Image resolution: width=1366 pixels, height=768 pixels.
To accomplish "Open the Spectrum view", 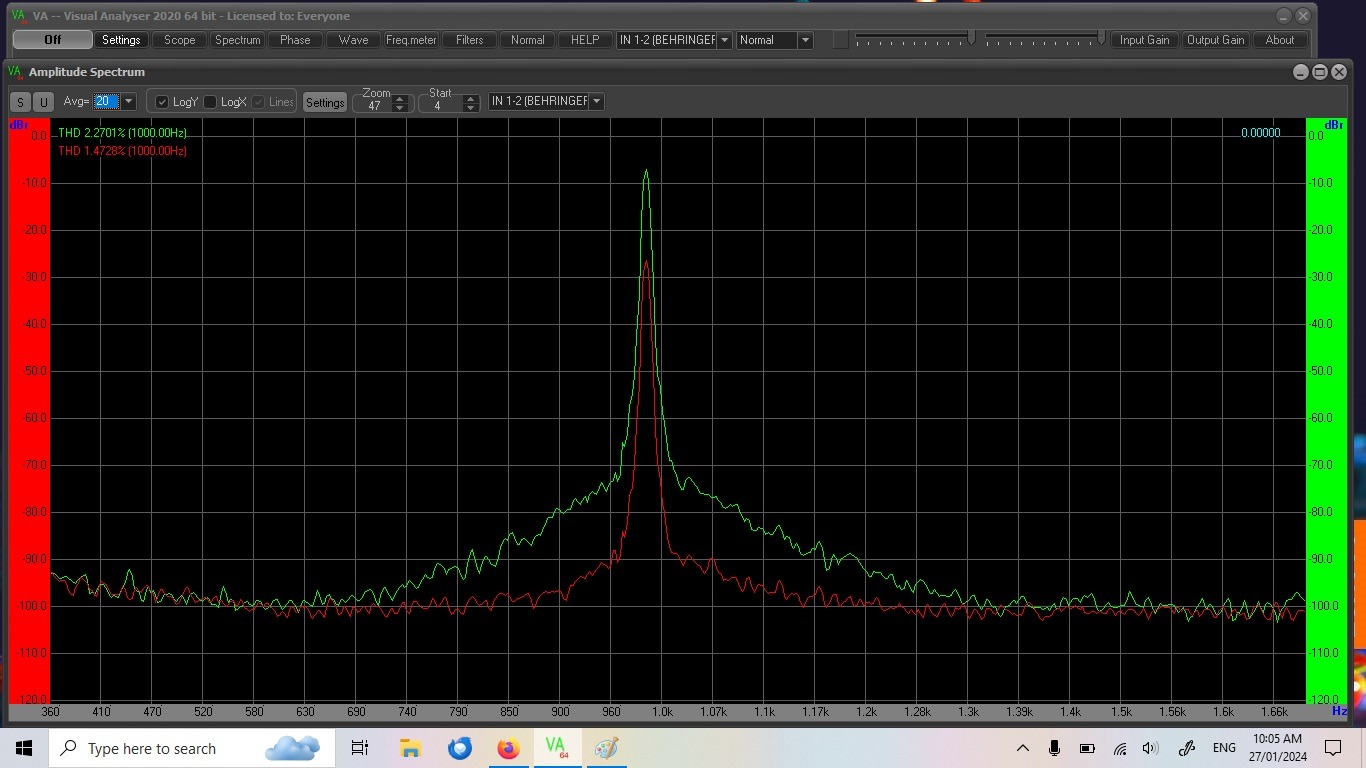I will (237, 40).
